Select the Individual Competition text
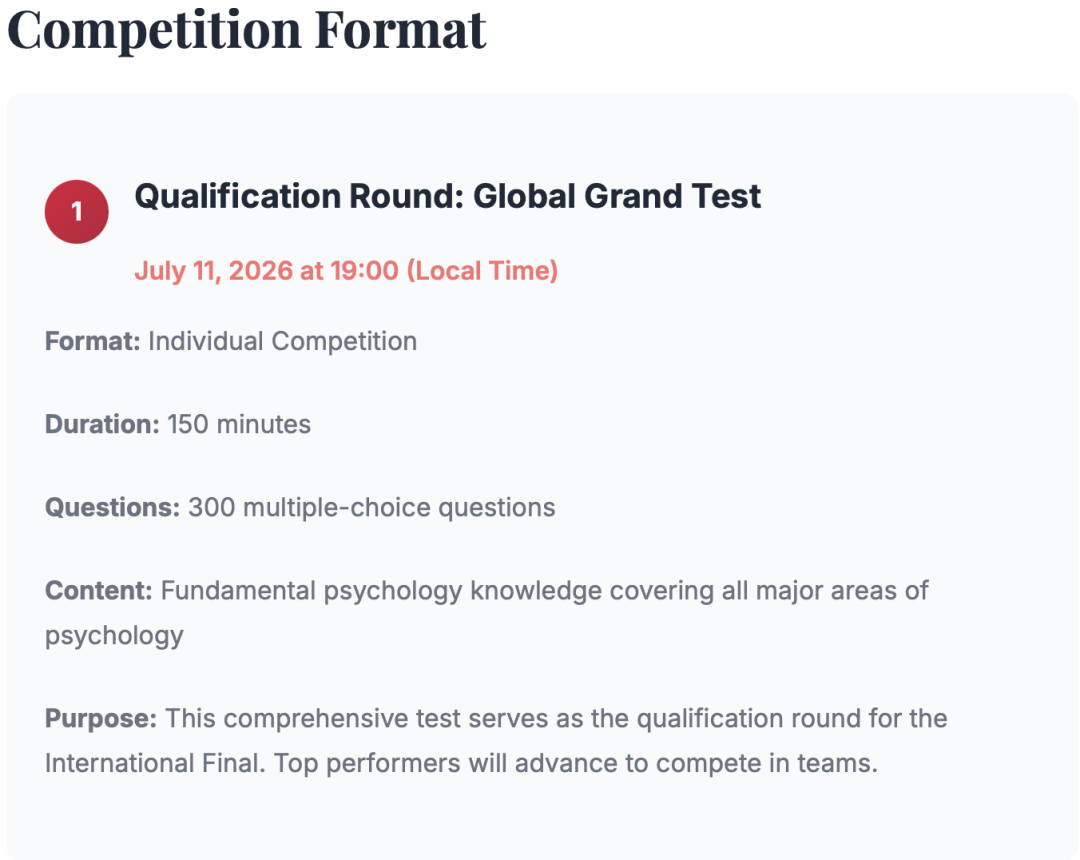 pos(282,342)
